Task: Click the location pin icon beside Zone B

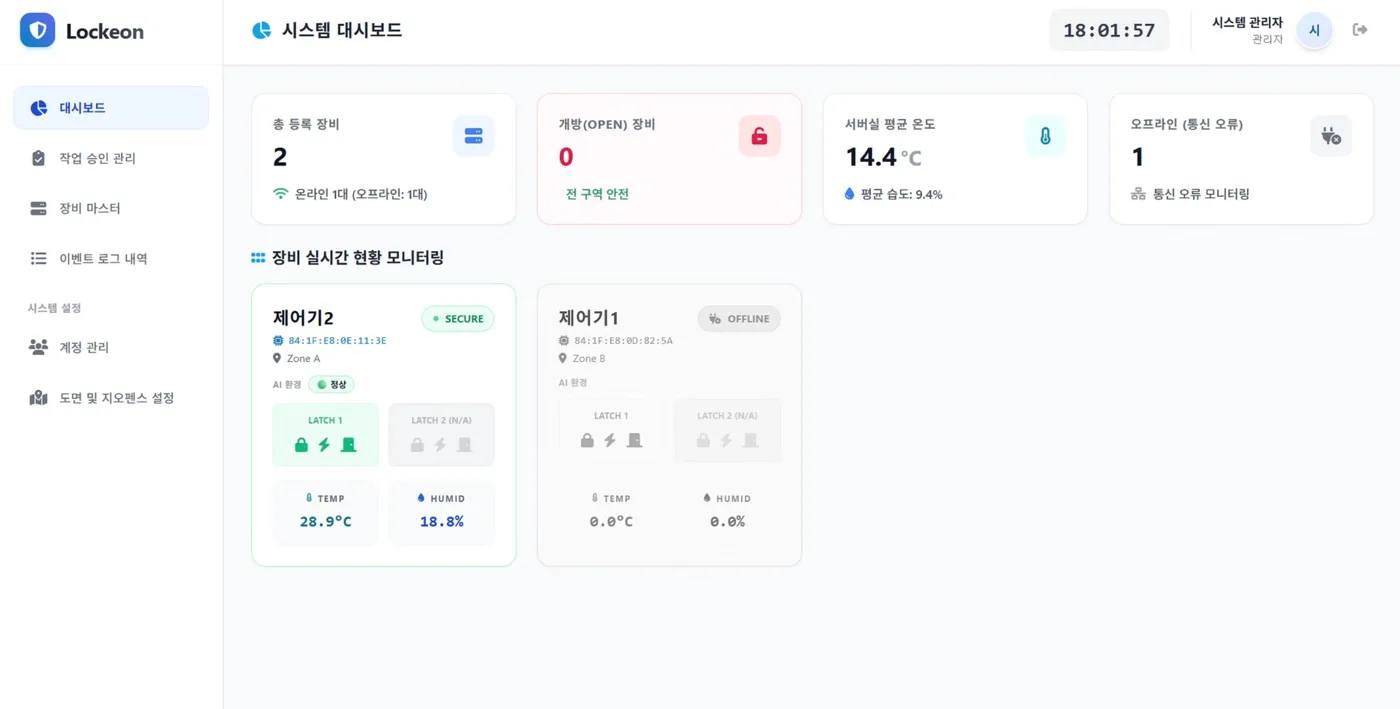Action: click(x=563, y=358)
